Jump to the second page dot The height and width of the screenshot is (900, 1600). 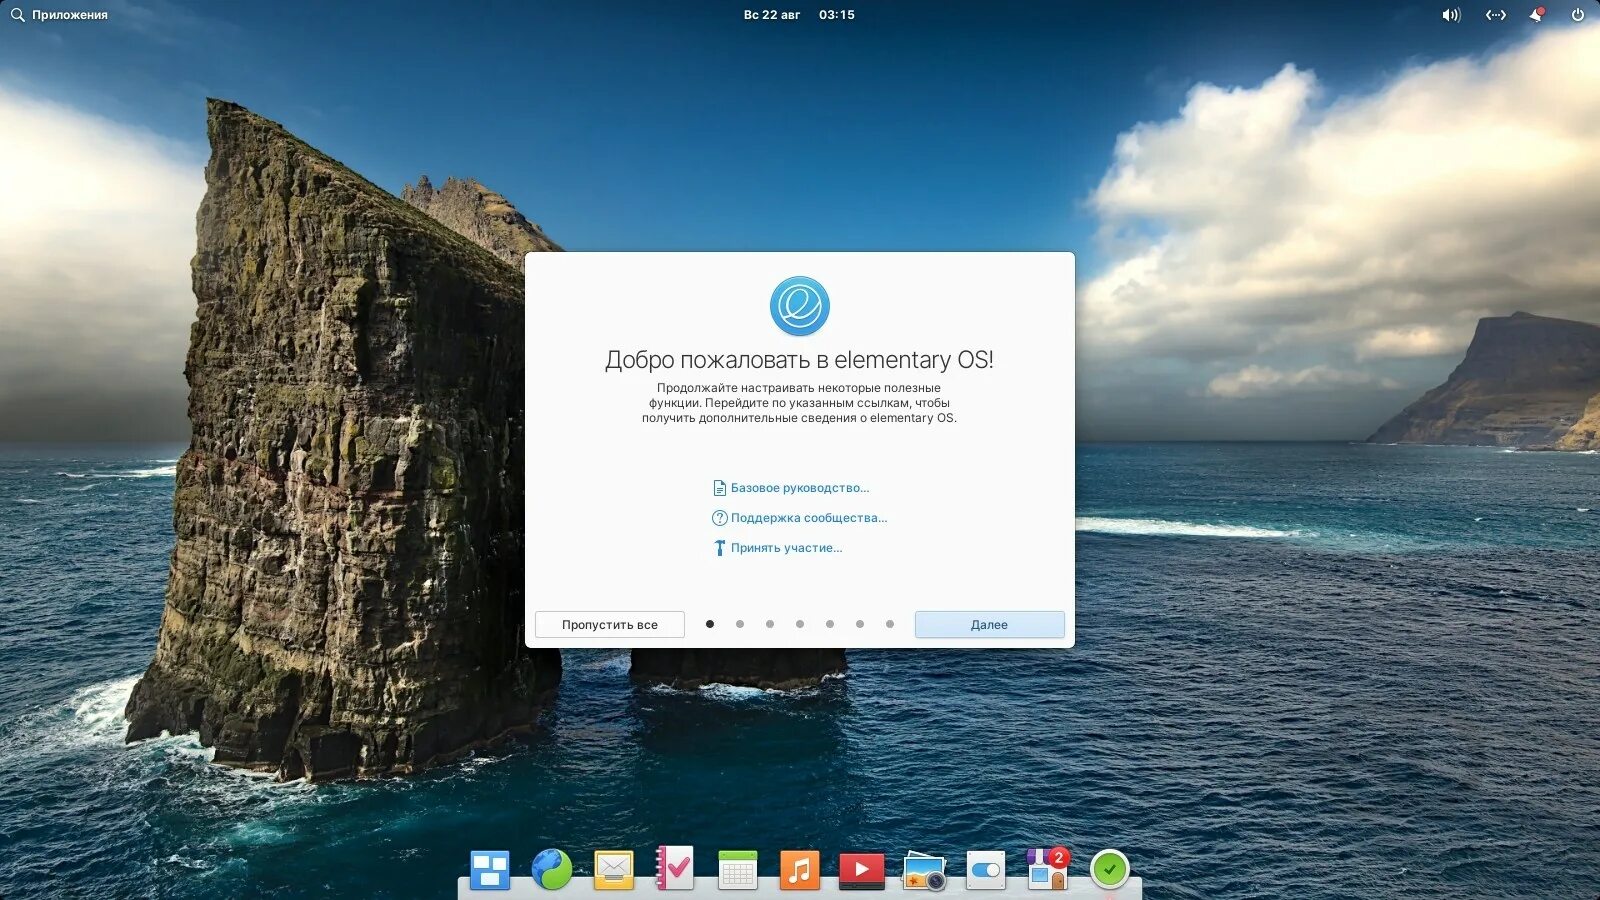point(740,624)
